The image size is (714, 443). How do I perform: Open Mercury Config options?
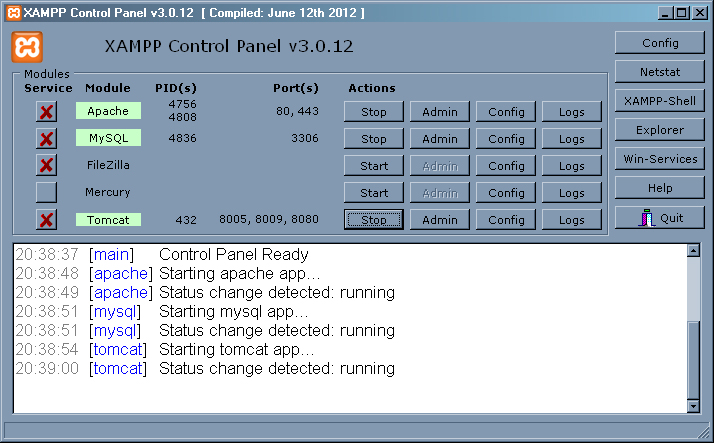(506, 193)
